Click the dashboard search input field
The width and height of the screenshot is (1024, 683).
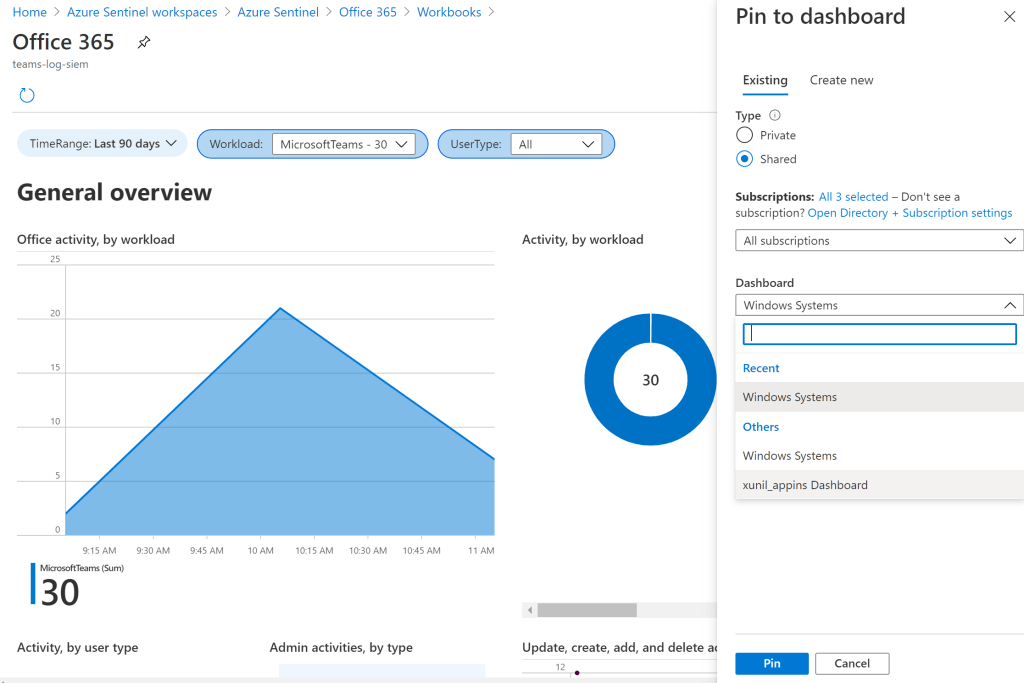coord(879,334)
